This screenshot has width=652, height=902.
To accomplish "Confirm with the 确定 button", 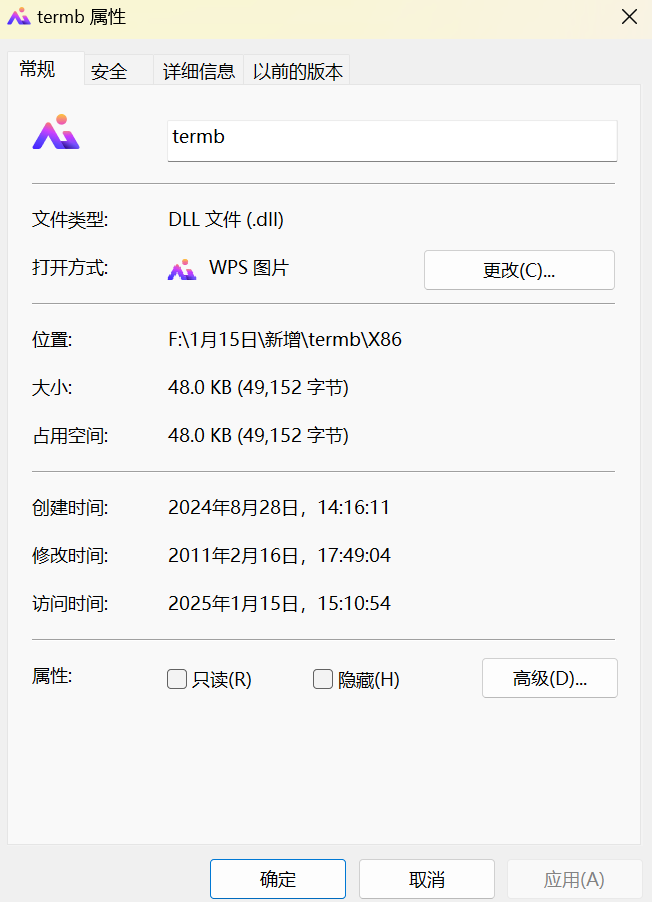I will pyautogui.click(x=278, y=879).
